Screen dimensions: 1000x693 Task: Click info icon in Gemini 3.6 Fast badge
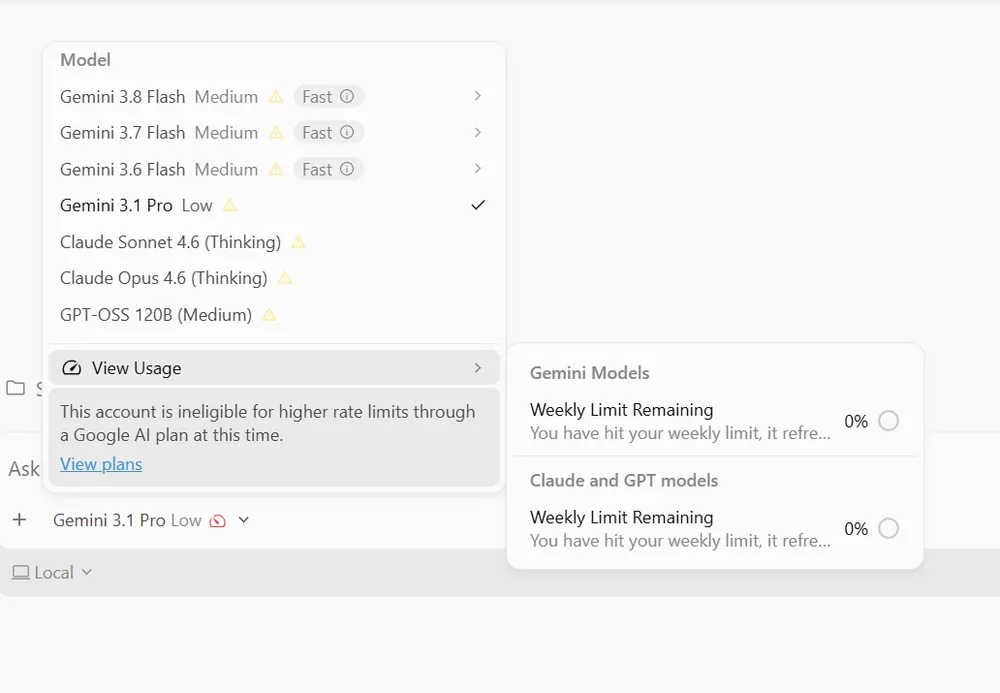click(346, 169)
